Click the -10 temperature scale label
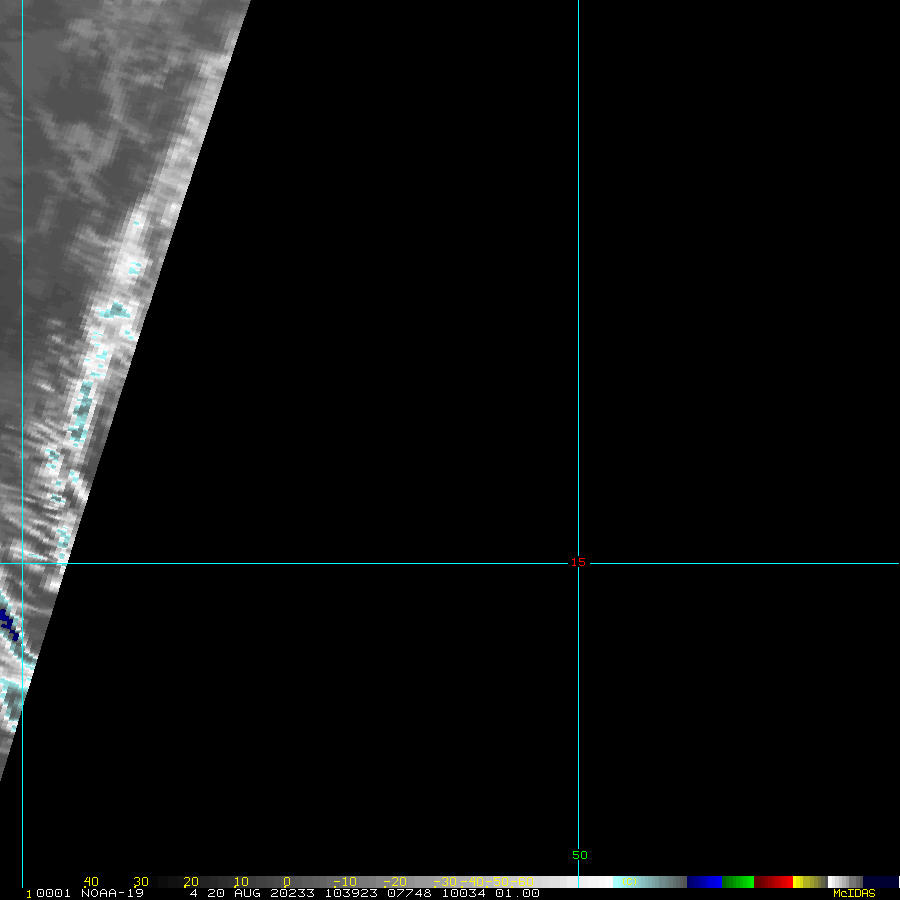This screenshot has height=900, width=900. [x=341, y=882]
